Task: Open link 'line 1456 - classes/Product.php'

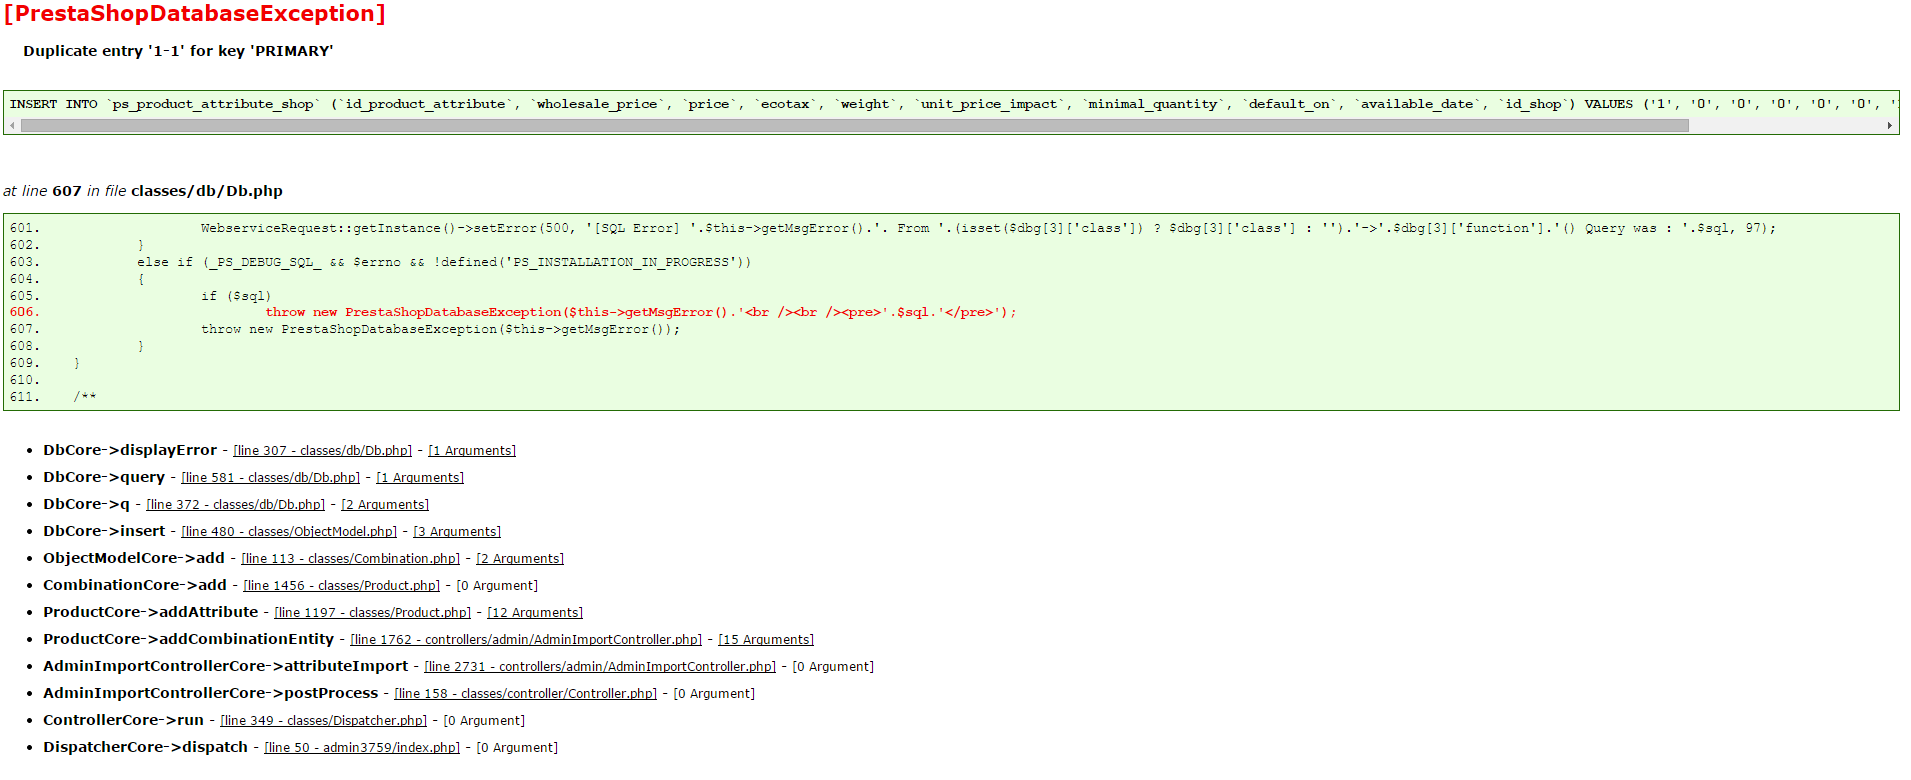Action: pos(342,586)
